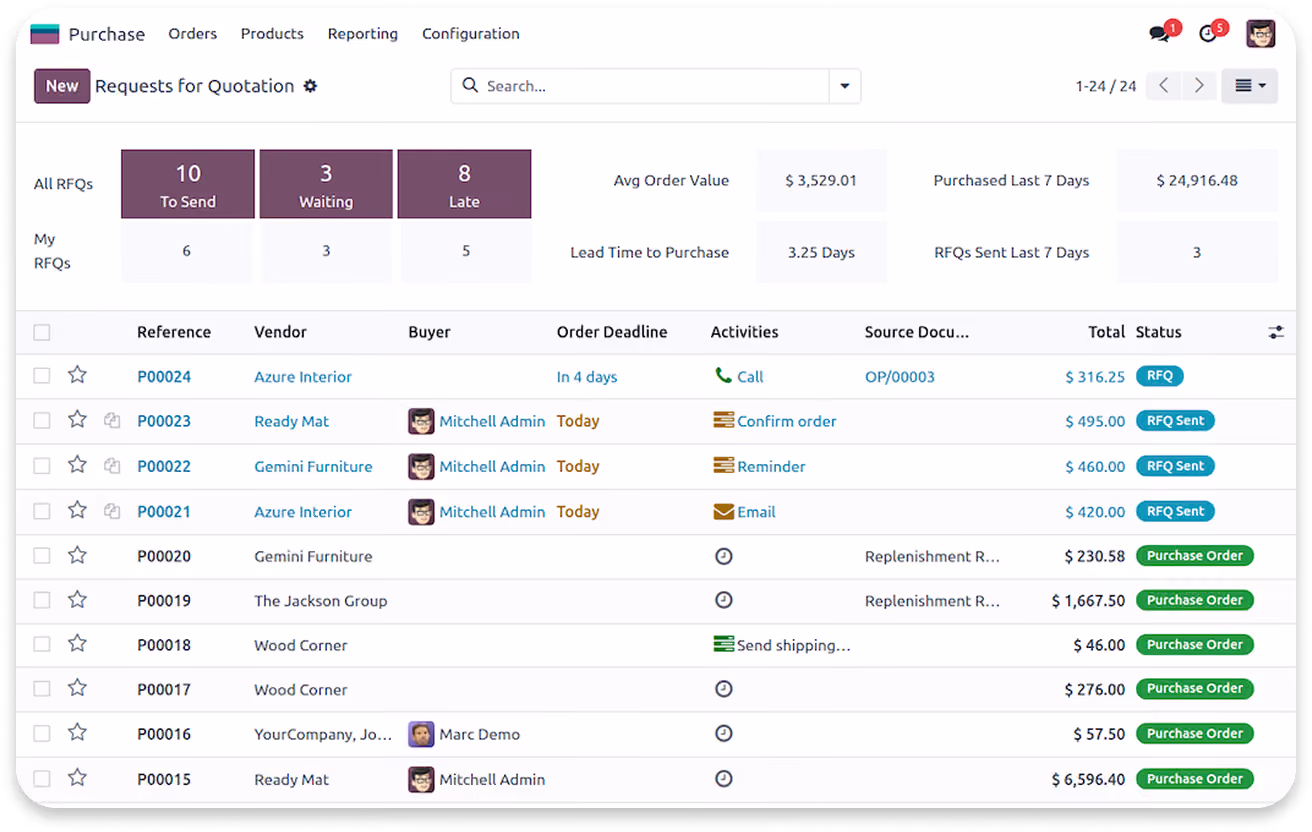Open the optional columns adjust icon
1312x832 pixels.
[1276, 332]
